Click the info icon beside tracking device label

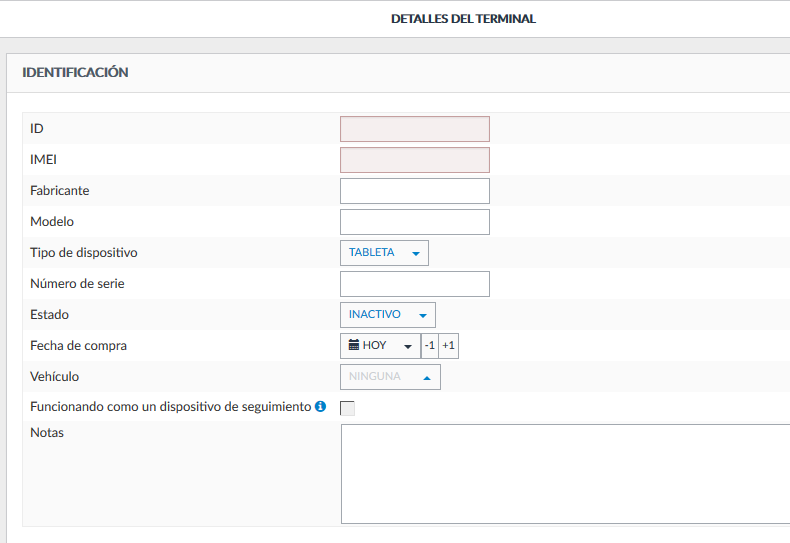(x=321, y=407)
